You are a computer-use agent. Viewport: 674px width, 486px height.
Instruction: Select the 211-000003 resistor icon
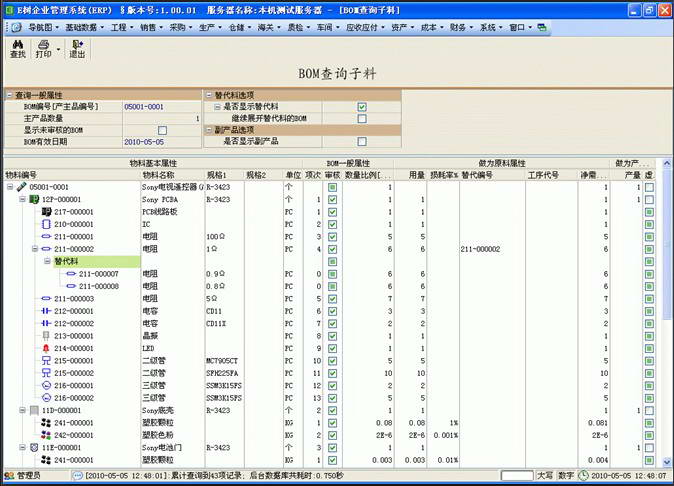pyautogui.click(x=46, y=299)
